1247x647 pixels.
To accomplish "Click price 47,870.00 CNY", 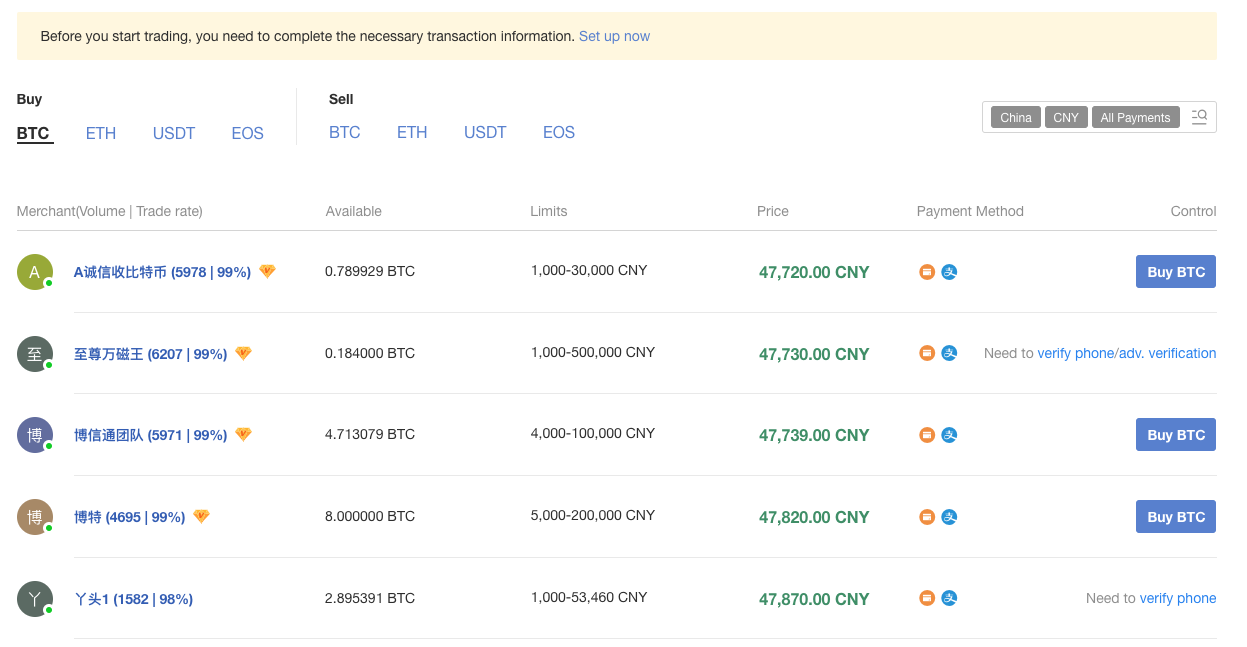I will (x=814, y=599).
